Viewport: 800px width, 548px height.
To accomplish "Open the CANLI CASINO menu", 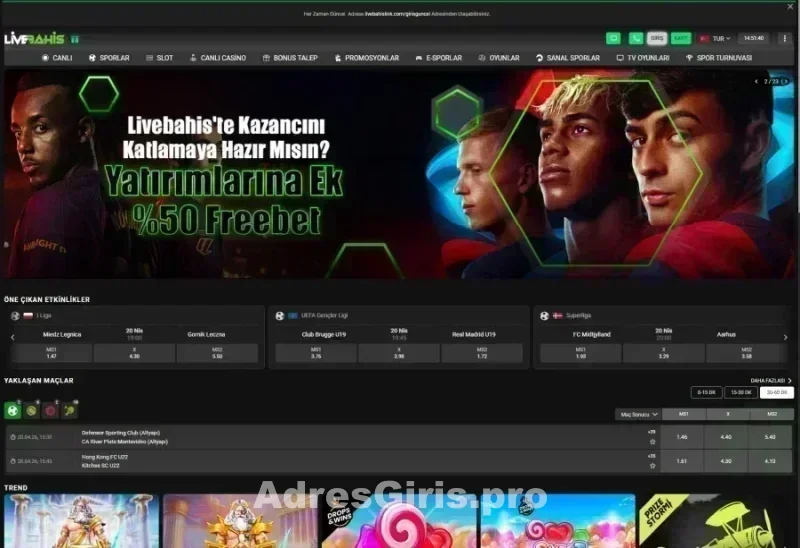I will tap(218, 58).
